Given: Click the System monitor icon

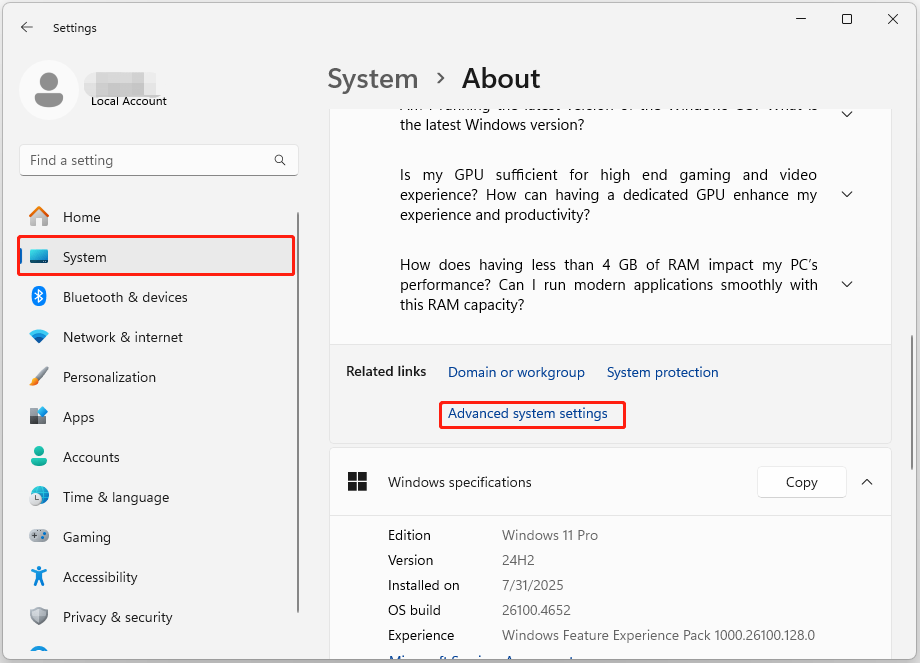Looking at the screenshot, I should (39, 256).
